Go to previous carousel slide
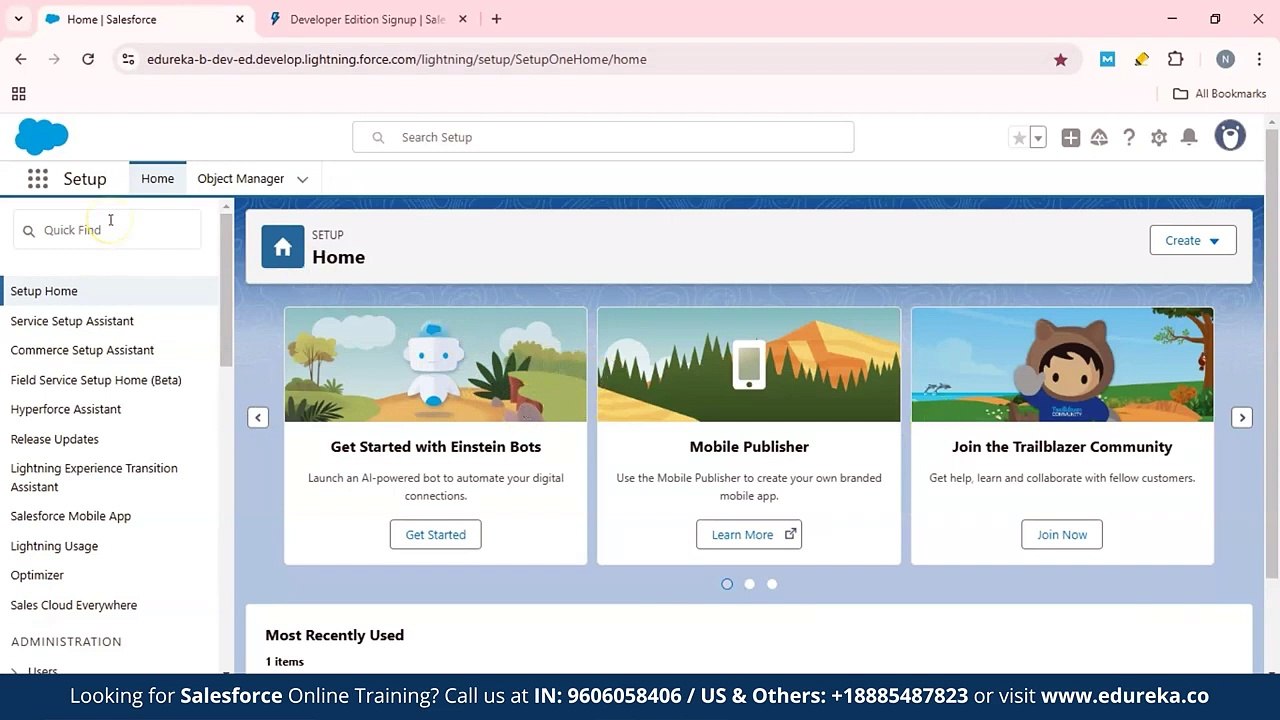The width and height of the screenshot is (1280, 720). [x=258, y=418]
